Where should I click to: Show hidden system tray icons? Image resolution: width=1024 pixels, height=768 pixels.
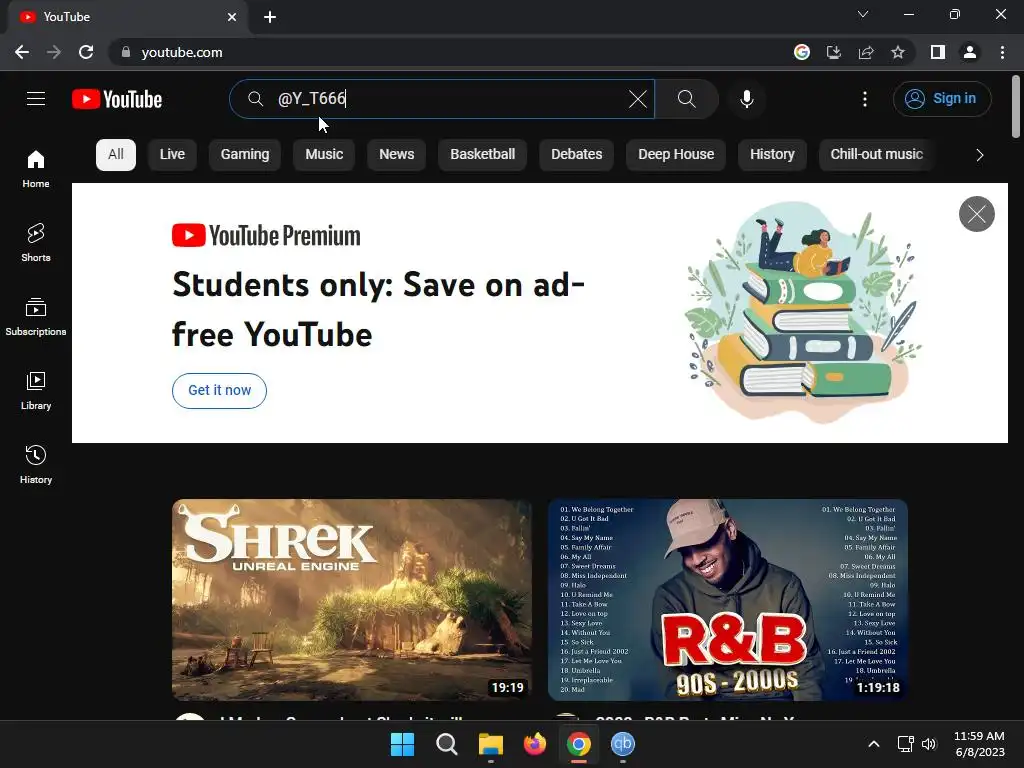point(874,744)
